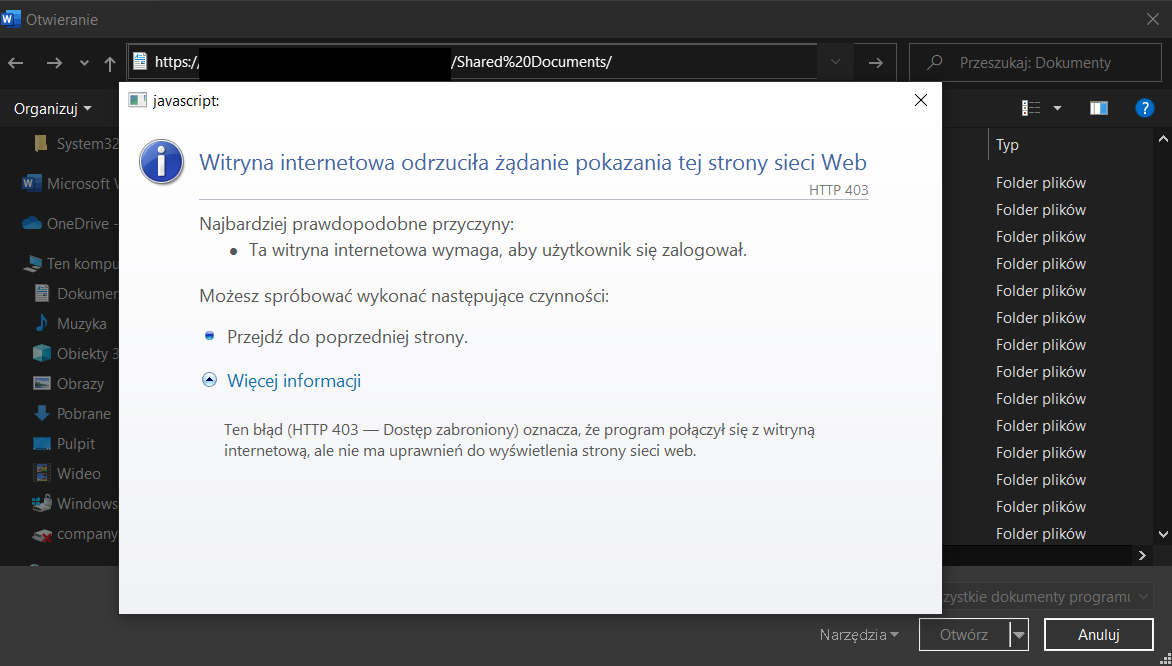Screen dimensions: 1172x666
Task: Expand view options dropdown arrow
Action: (x=1057, y=108)
